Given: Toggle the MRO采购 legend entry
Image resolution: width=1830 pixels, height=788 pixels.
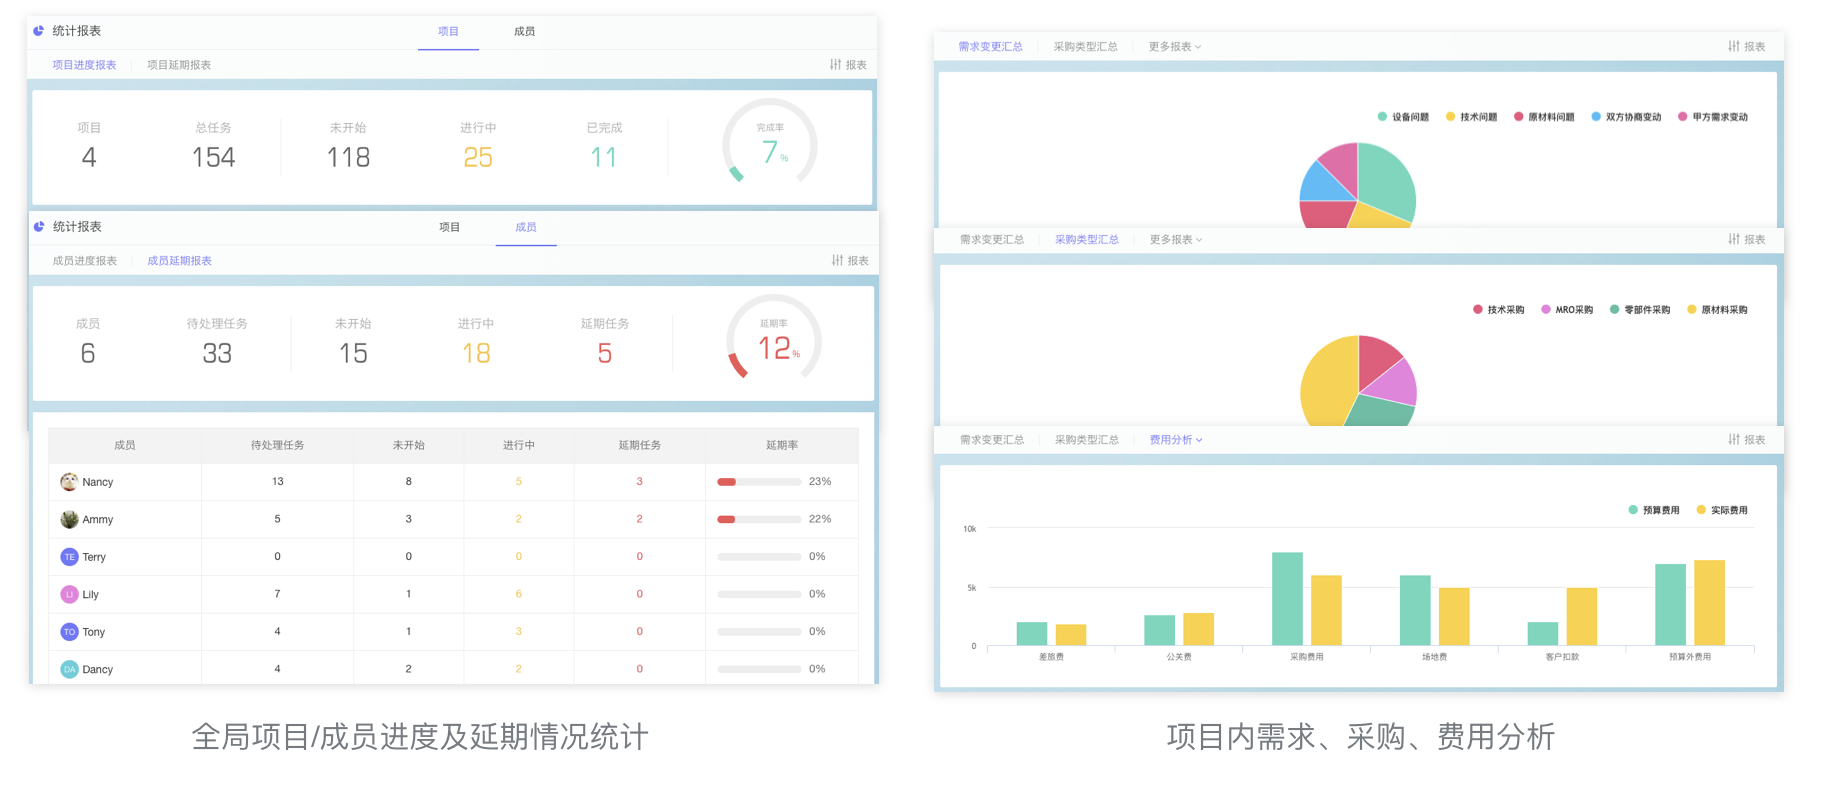Looking at the screenshot, I should (1567, 310).
